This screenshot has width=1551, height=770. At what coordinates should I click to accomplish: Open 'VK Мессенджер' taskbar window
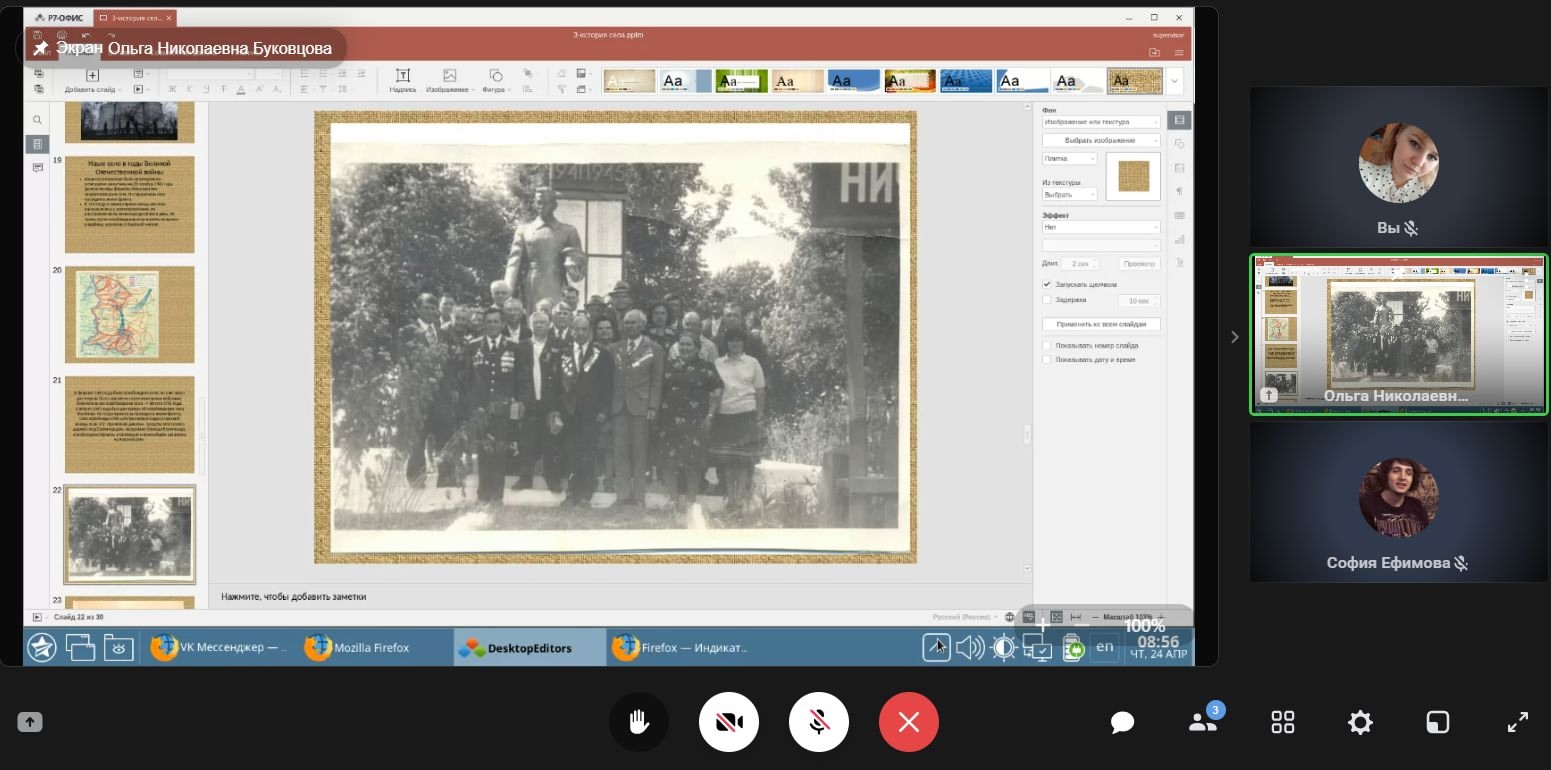click(219, 648)
